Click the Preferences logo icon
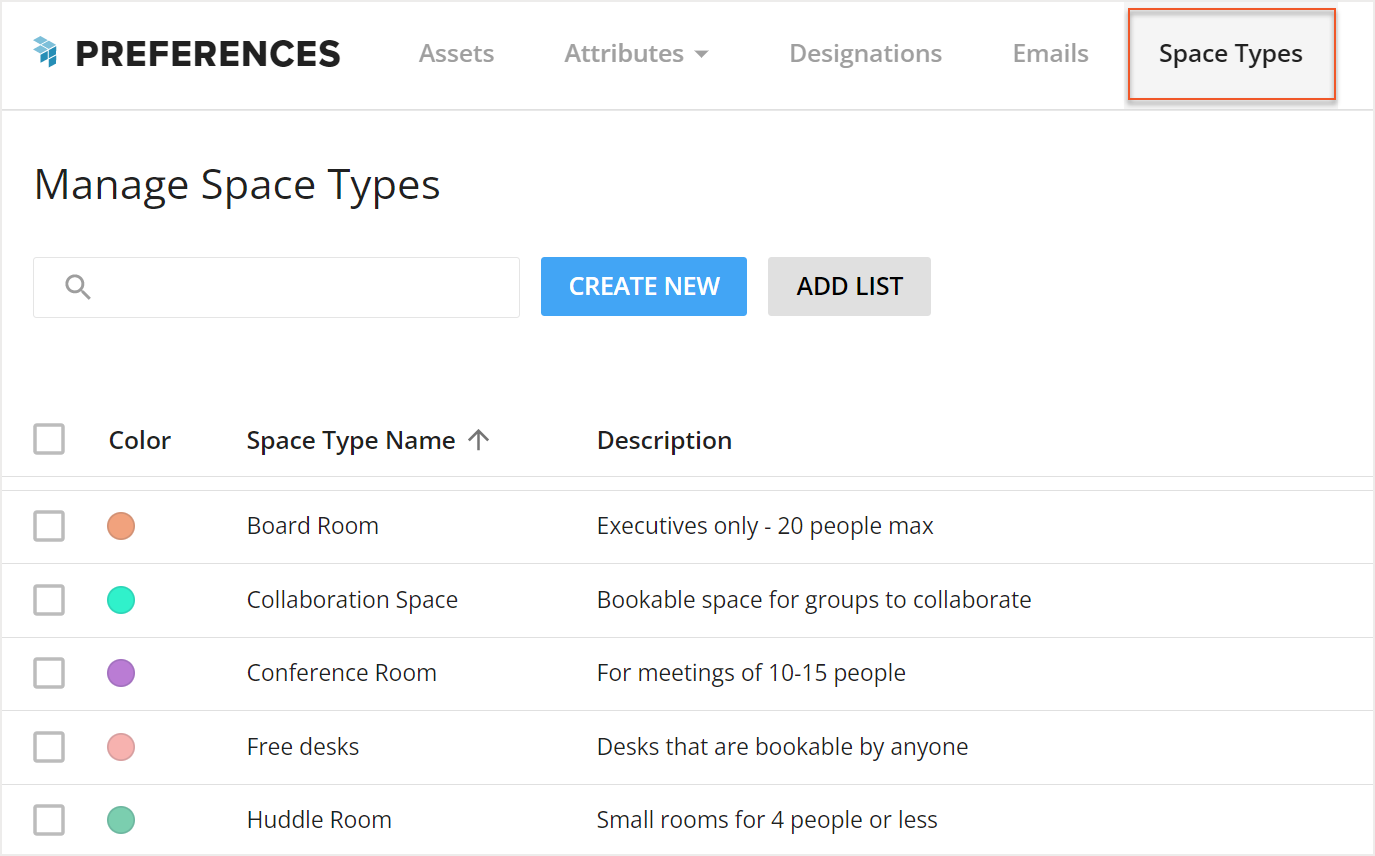Screen dimensions: 1375x856 click(x=44, y=53)
